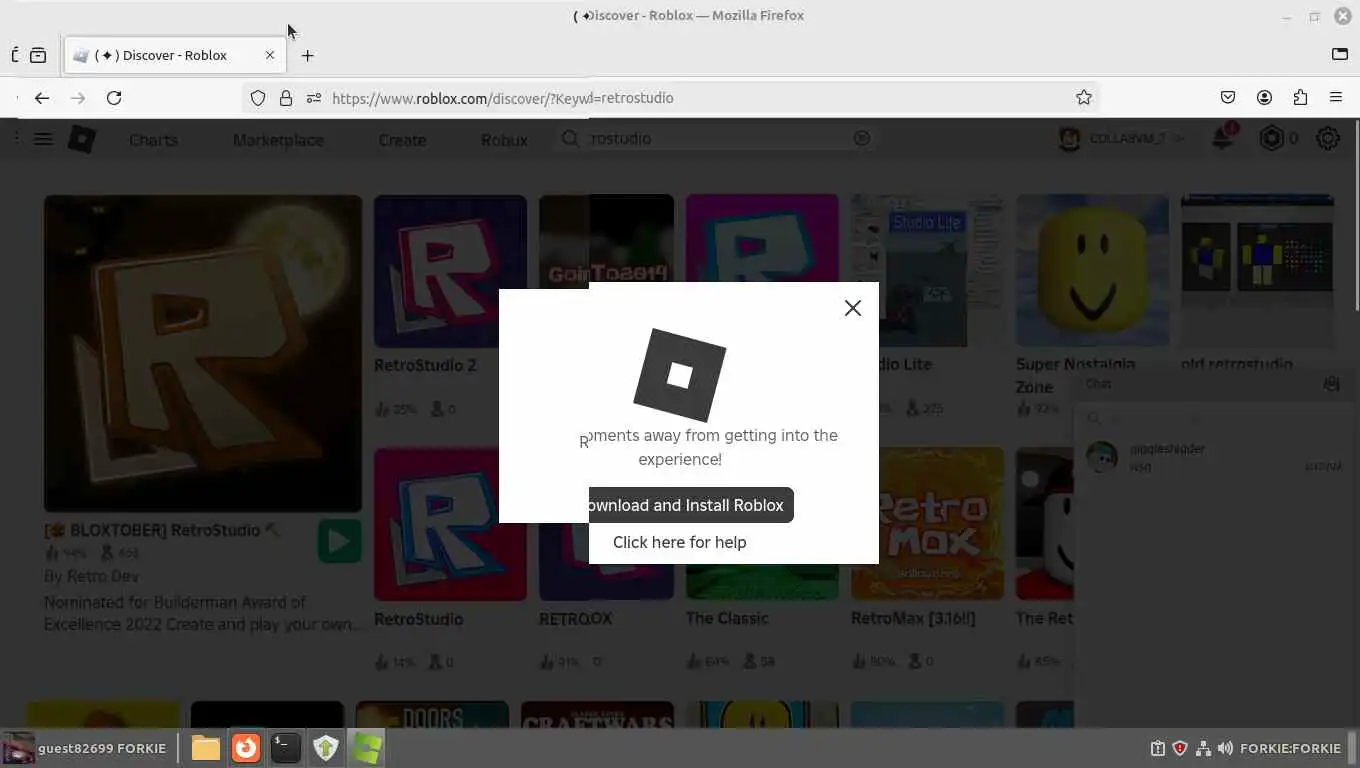Viewport: 1360px width, 768px height.
Task: Open file manager from taskbar
Action: pos(206,748)
